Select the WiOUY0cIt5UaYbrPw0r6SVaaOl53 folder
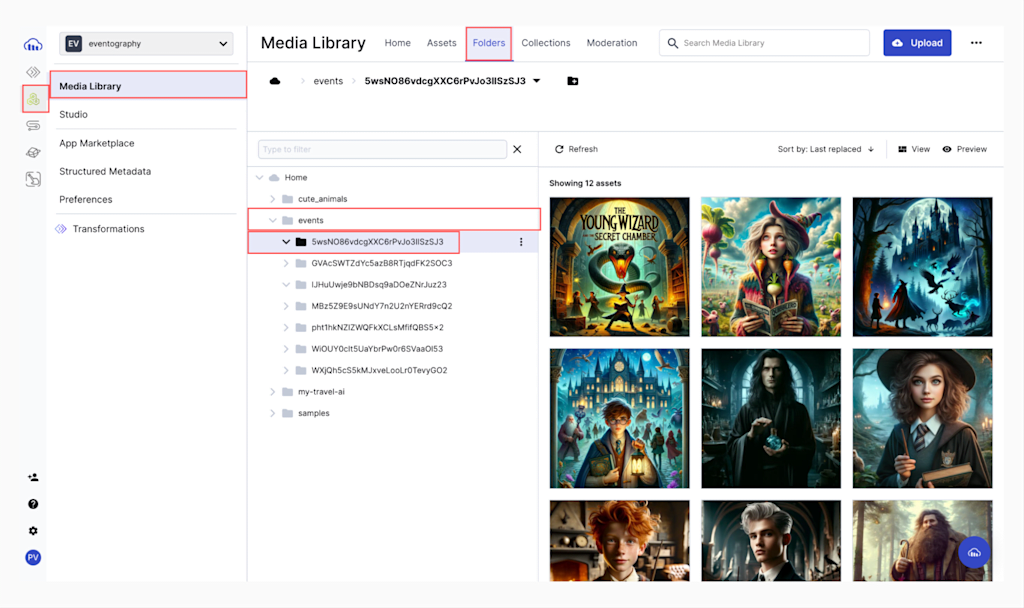The width and height of the screenshot is (1024, 608). click(377, 349)
